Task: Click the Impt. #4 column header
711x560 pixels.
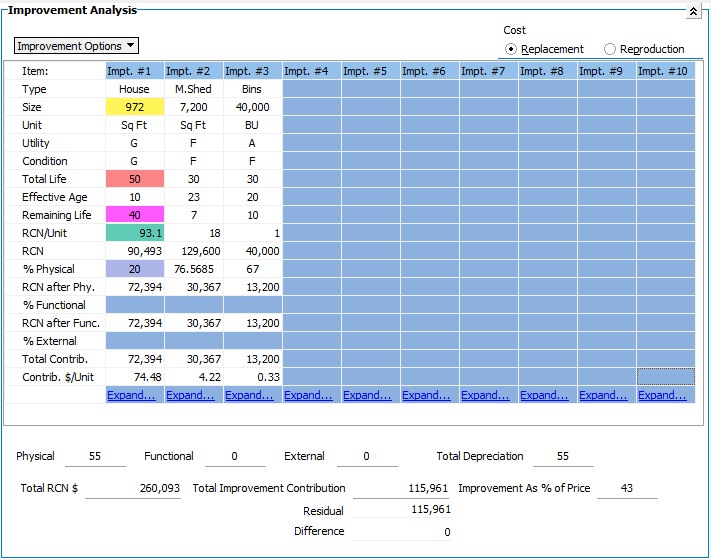Action: tap(312, 71)
